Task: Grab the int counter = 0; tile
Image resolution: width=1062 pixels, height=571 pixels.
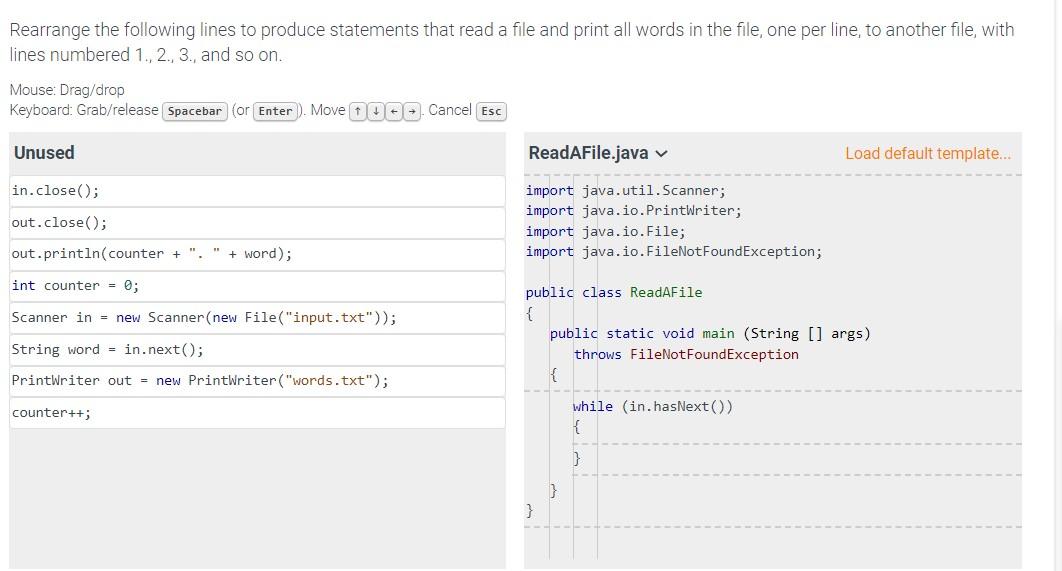Action: (257, 286)
